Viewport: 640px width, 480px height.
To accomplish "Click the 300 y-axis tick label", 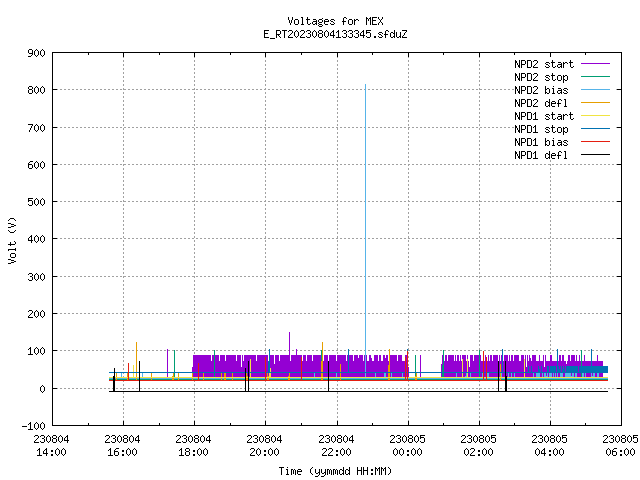I will (x=36, y=277).
